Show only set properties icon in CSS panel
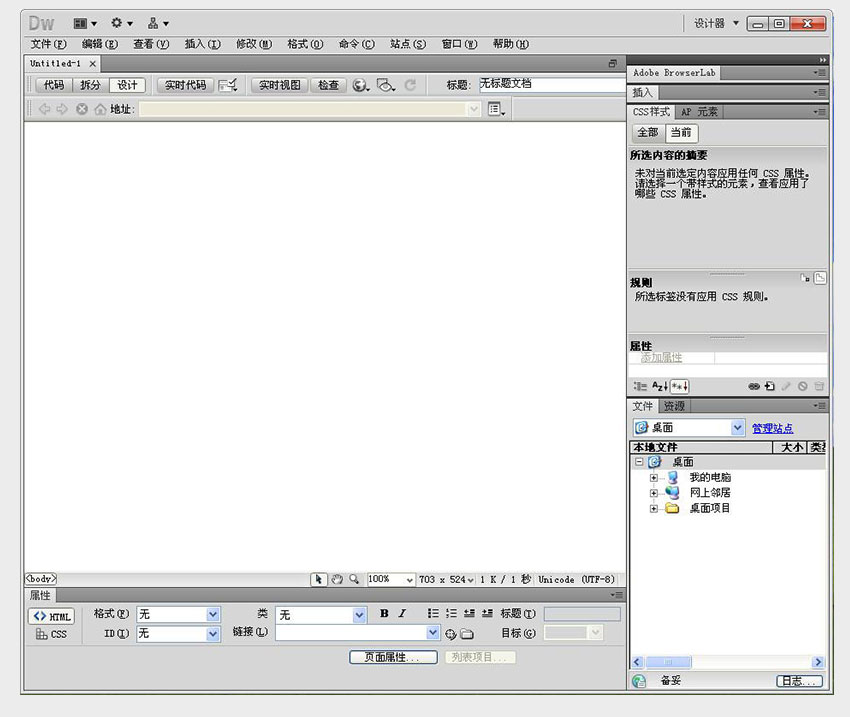 [680, 386]
